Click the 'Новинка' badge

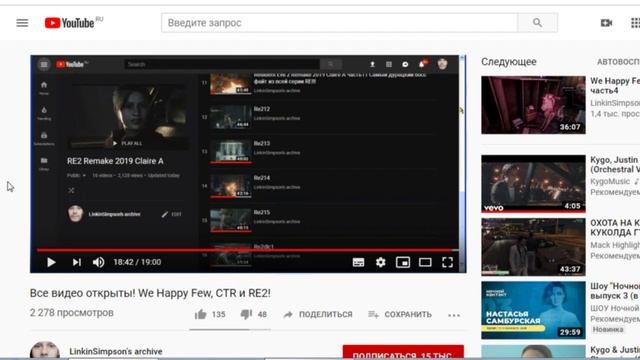[x=608, y=329]
